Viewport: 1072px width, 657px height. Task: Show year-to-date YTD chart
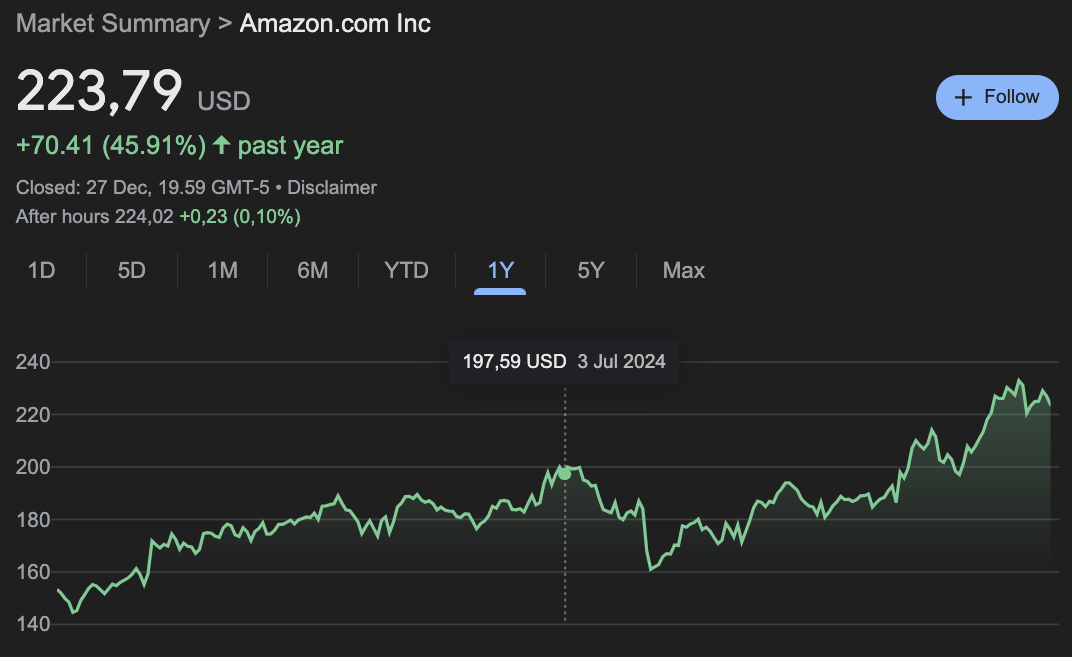pyautogui.click(x=406, y=270)
